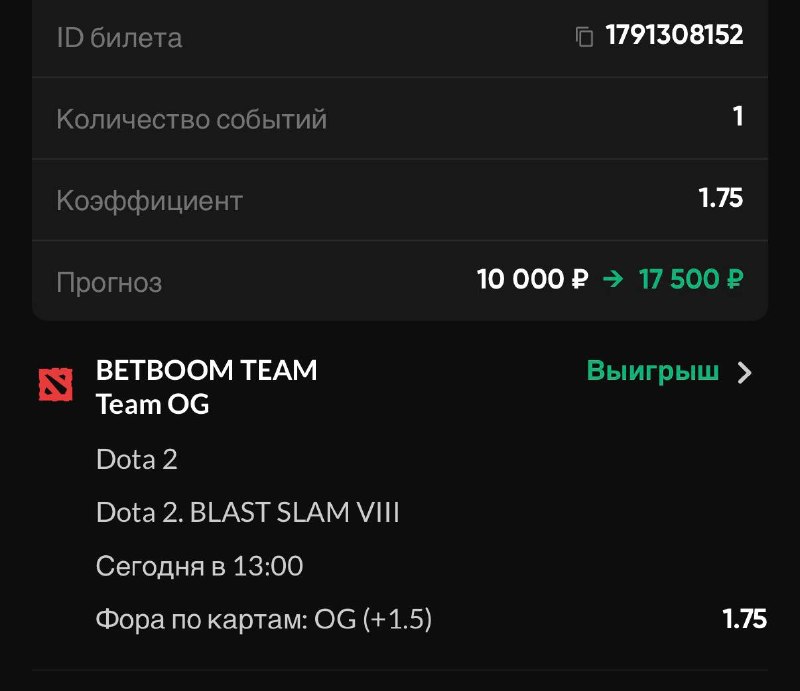Click the ID билета label
Viewport: 800px width, 691px height.
(119, 38)
